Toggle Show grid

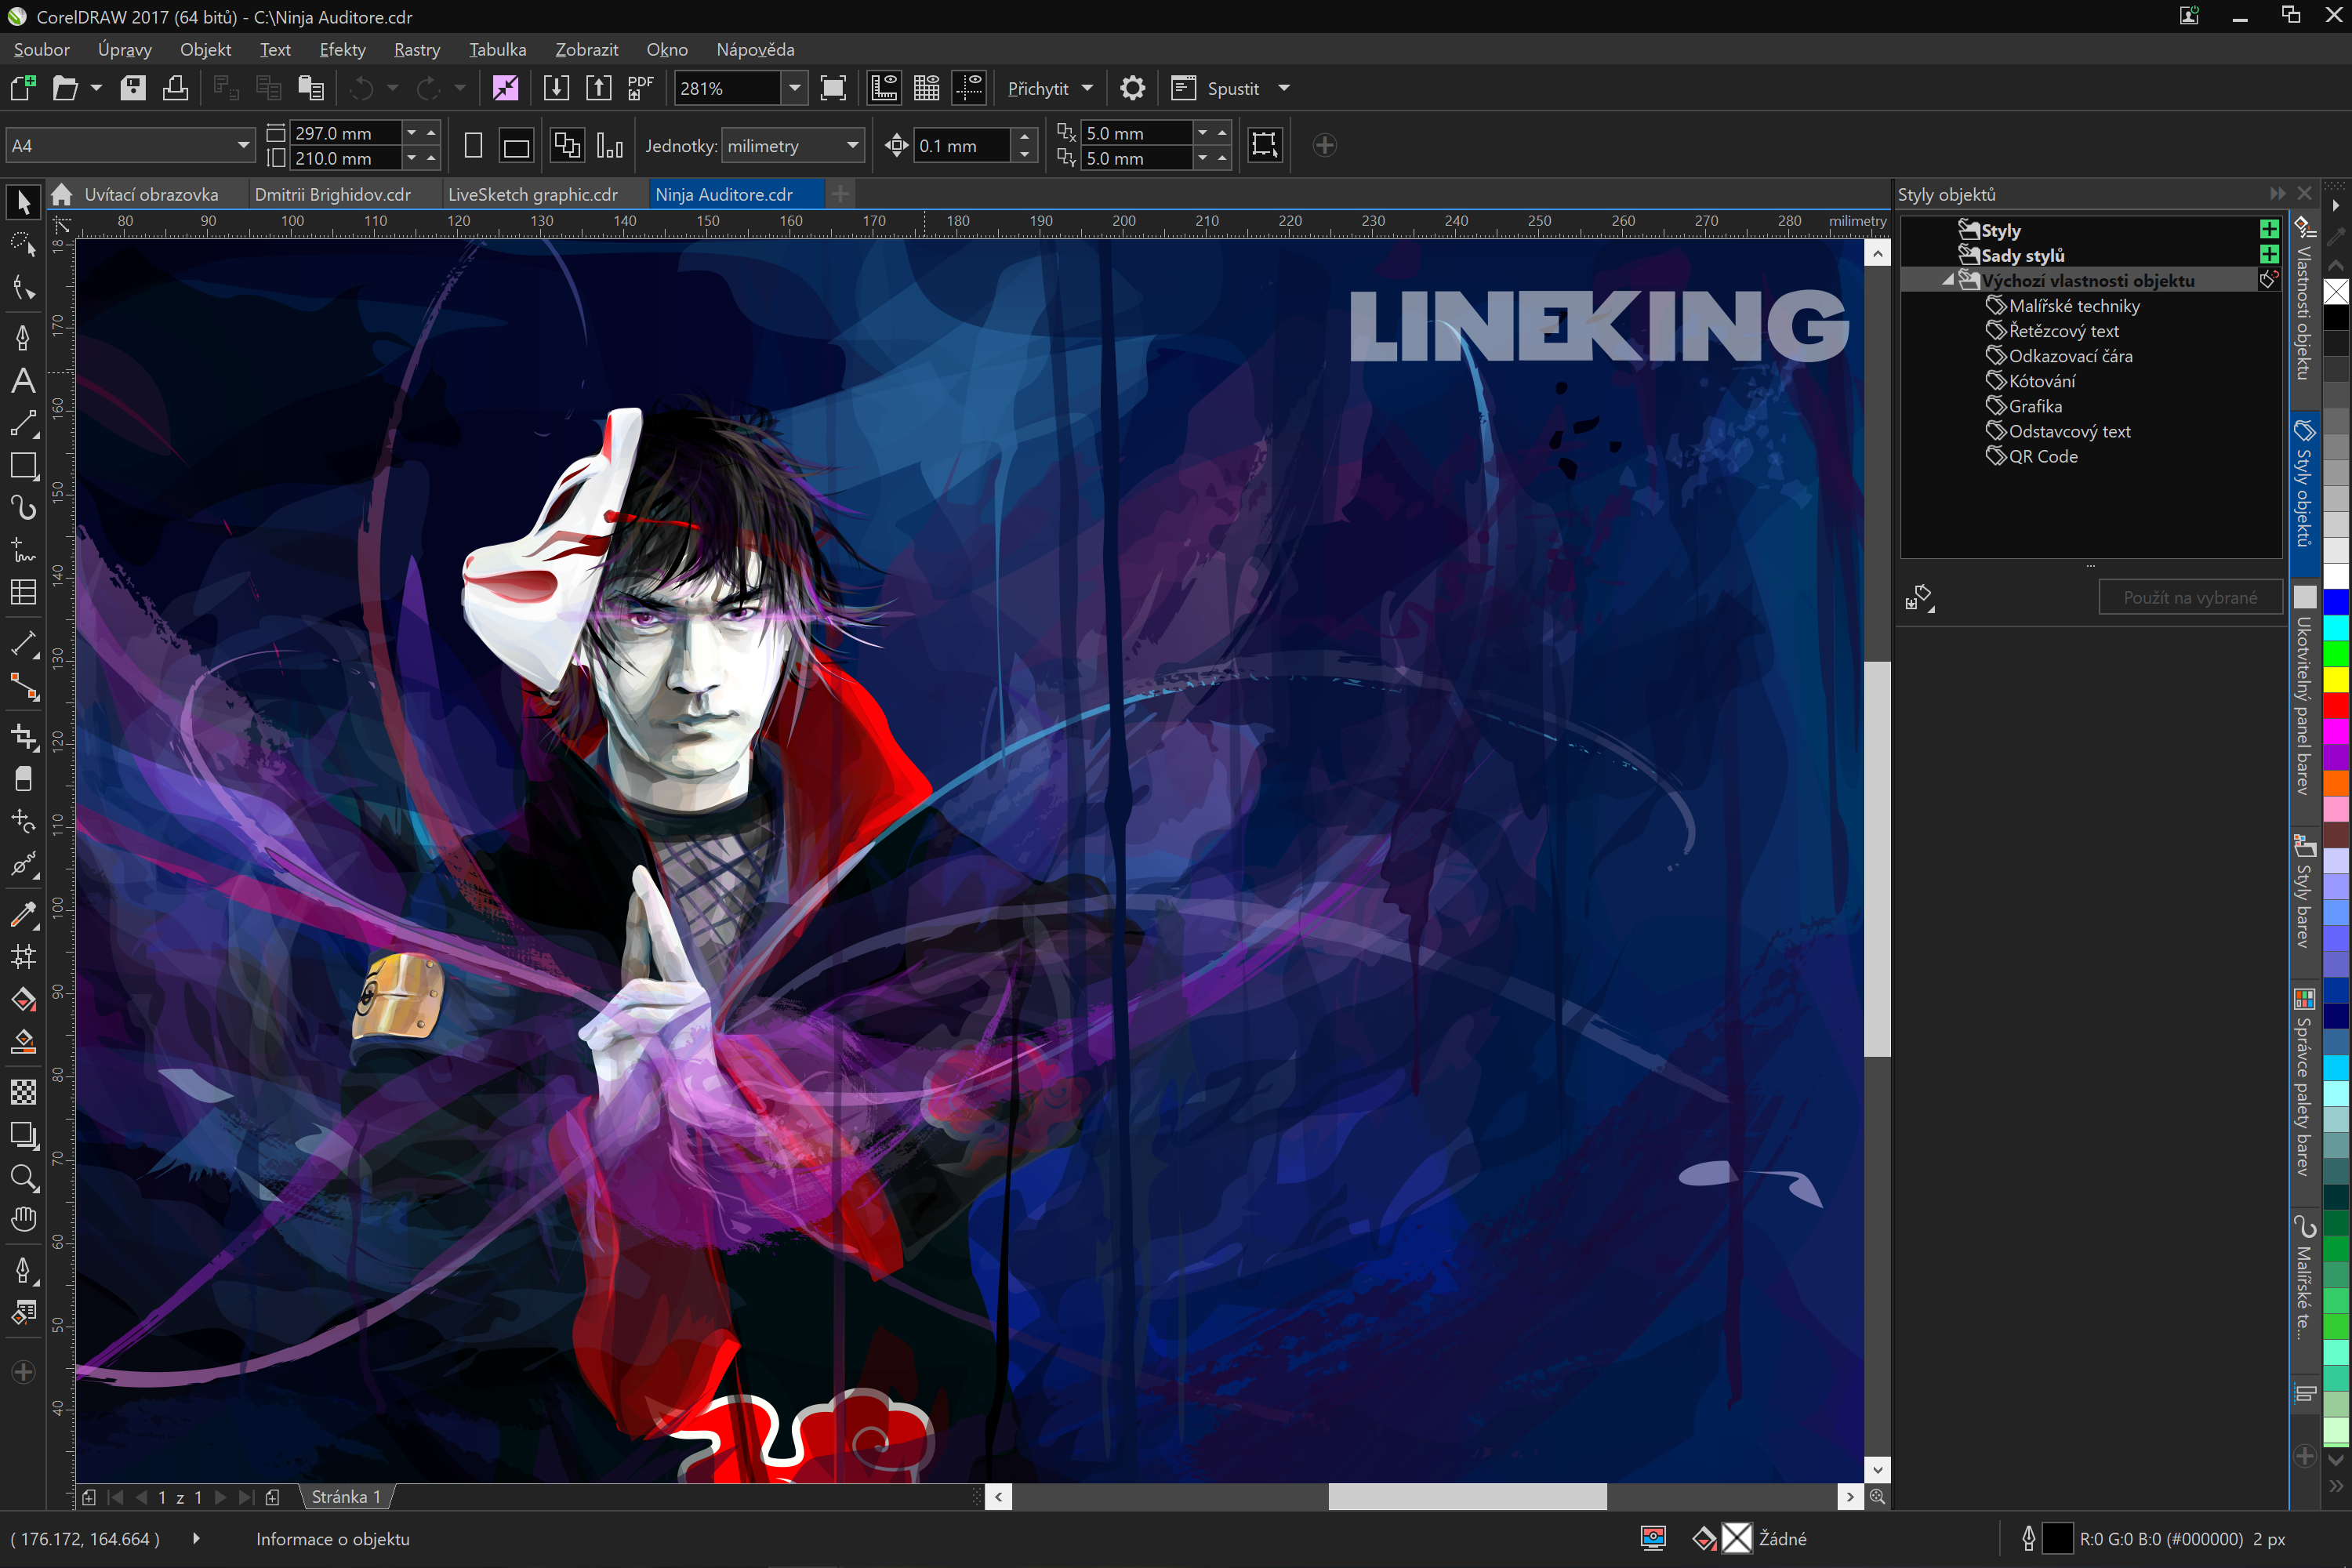[927, 88]
